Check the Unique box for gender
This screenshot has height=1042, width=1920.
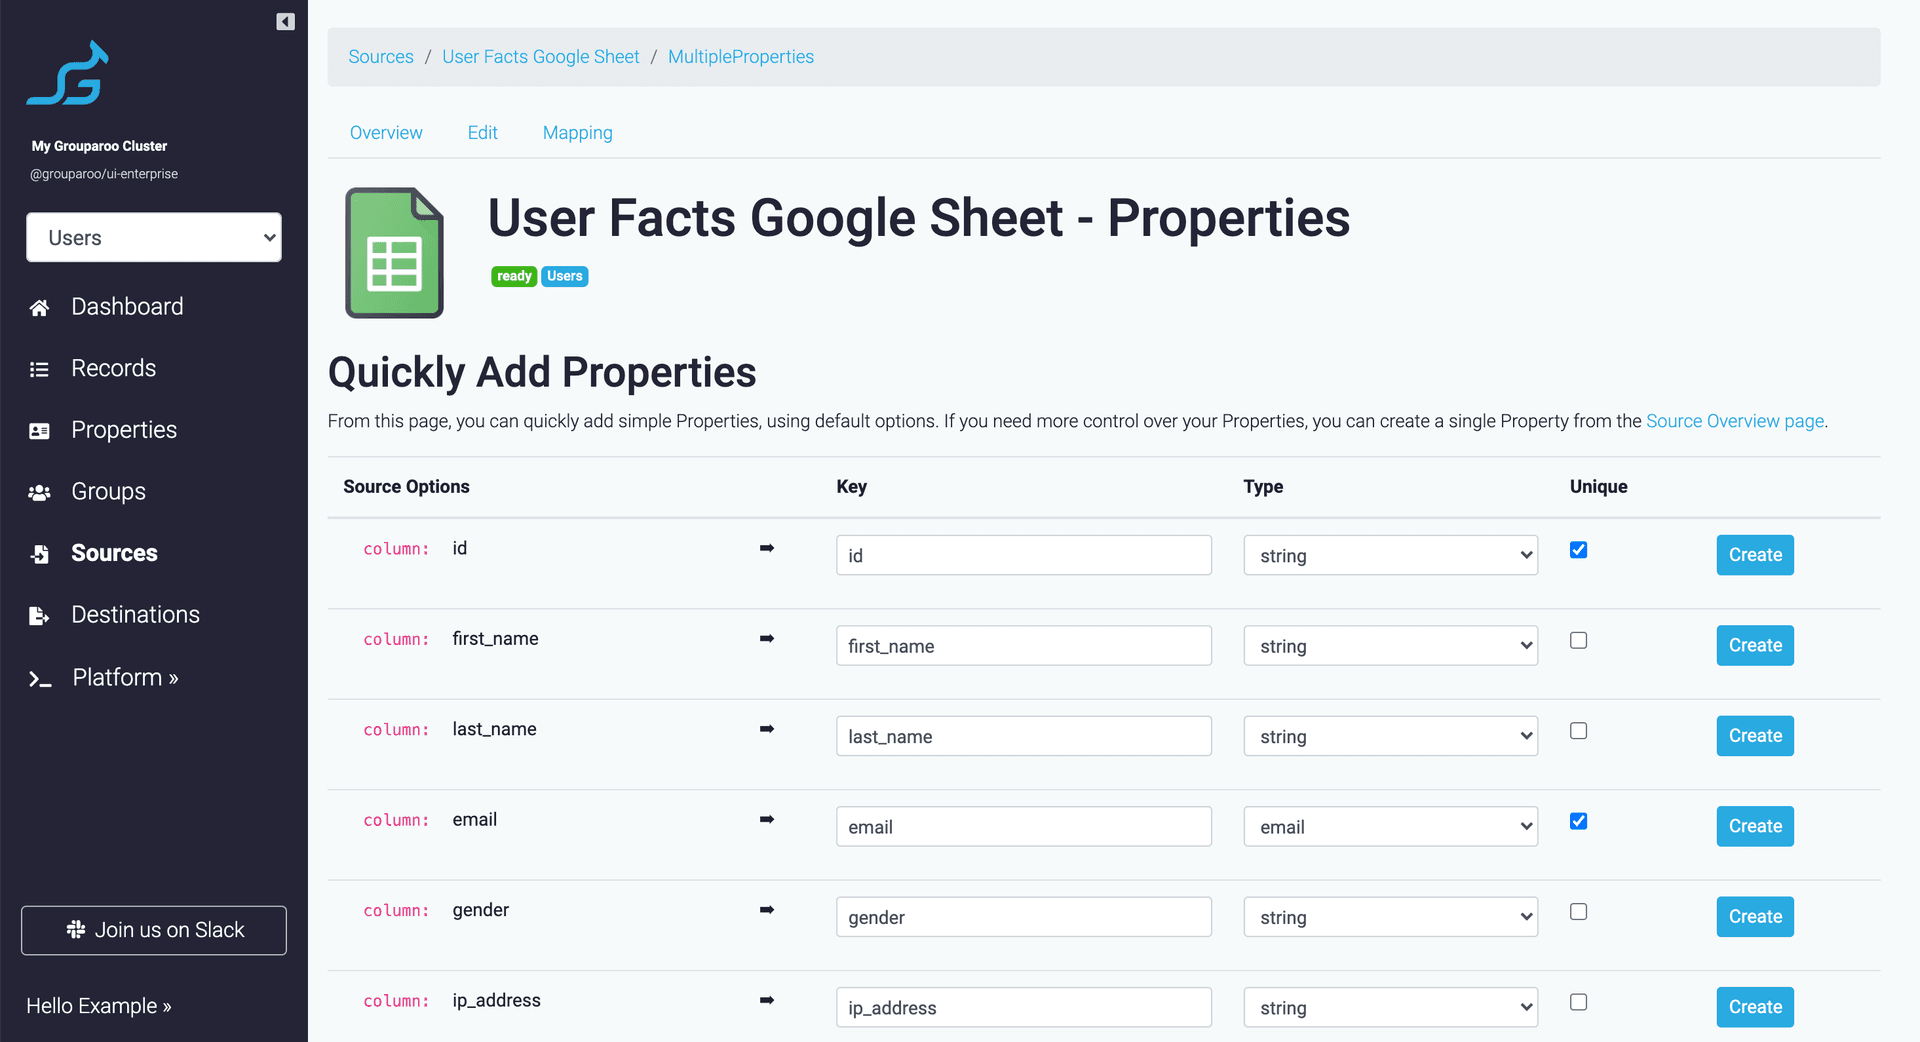click(1578, 912)
